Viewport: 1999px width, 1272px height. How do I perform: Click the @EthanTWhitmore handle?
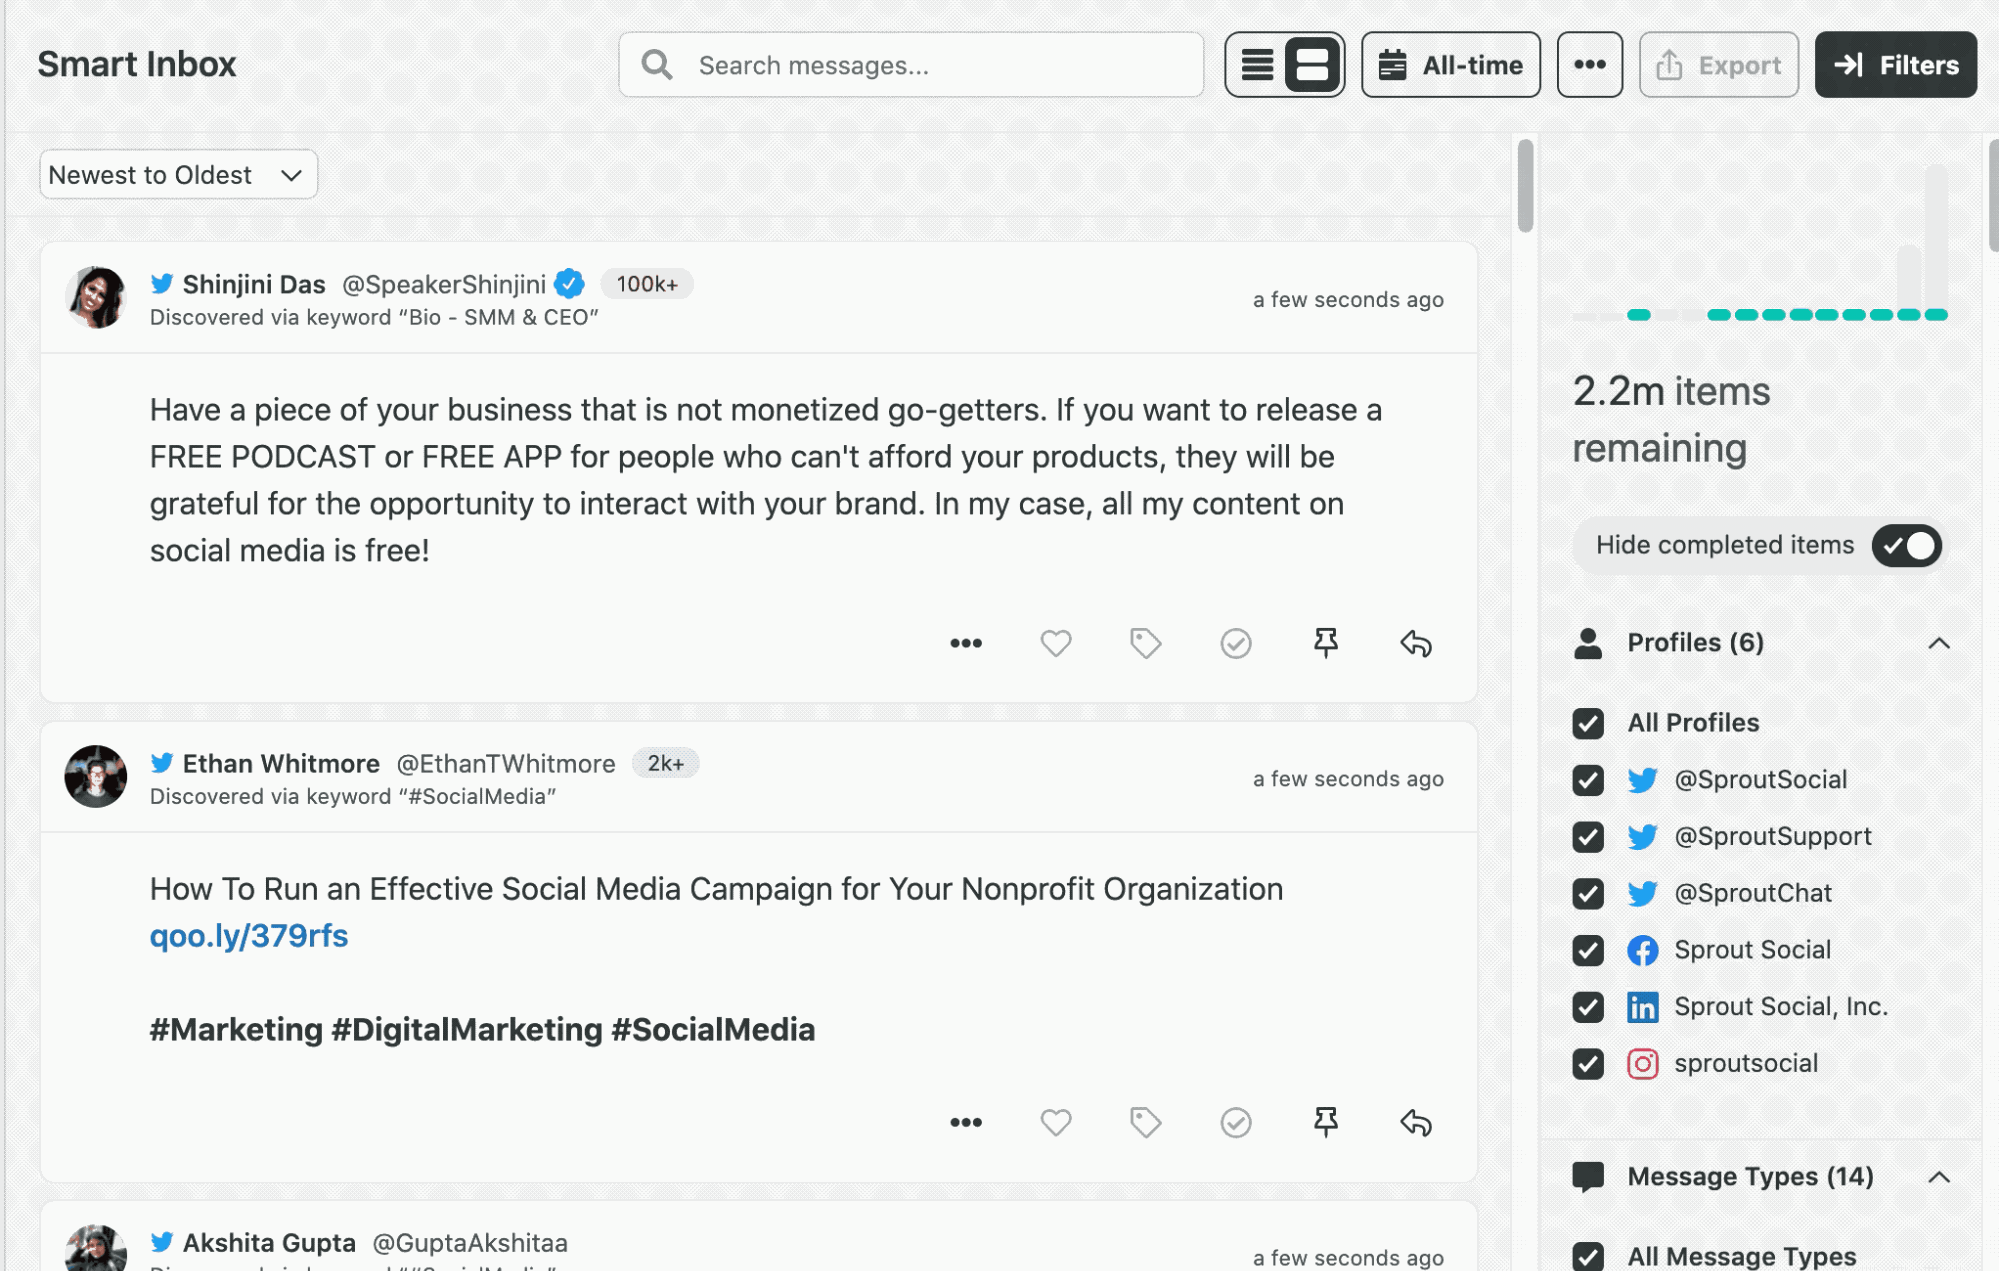coord(506,764)
